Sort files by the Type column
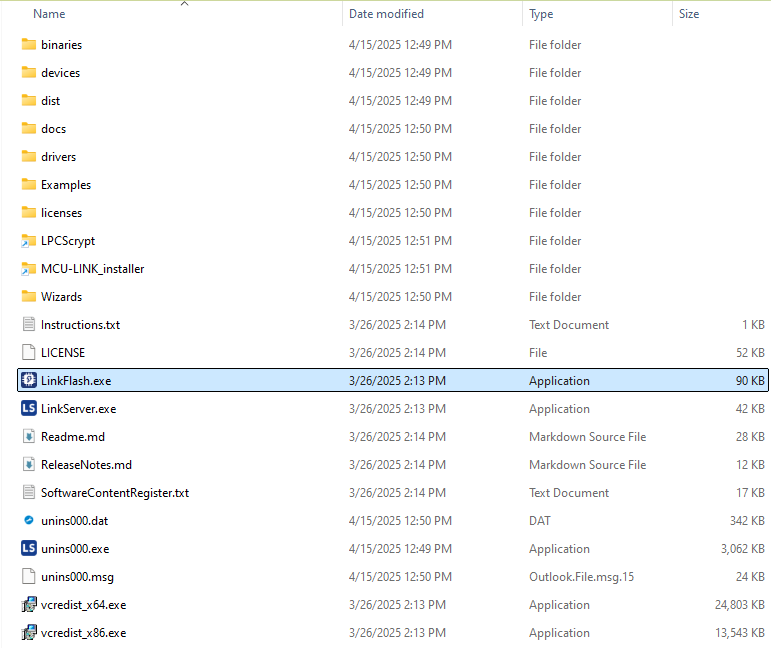 (x=541, y=14)
